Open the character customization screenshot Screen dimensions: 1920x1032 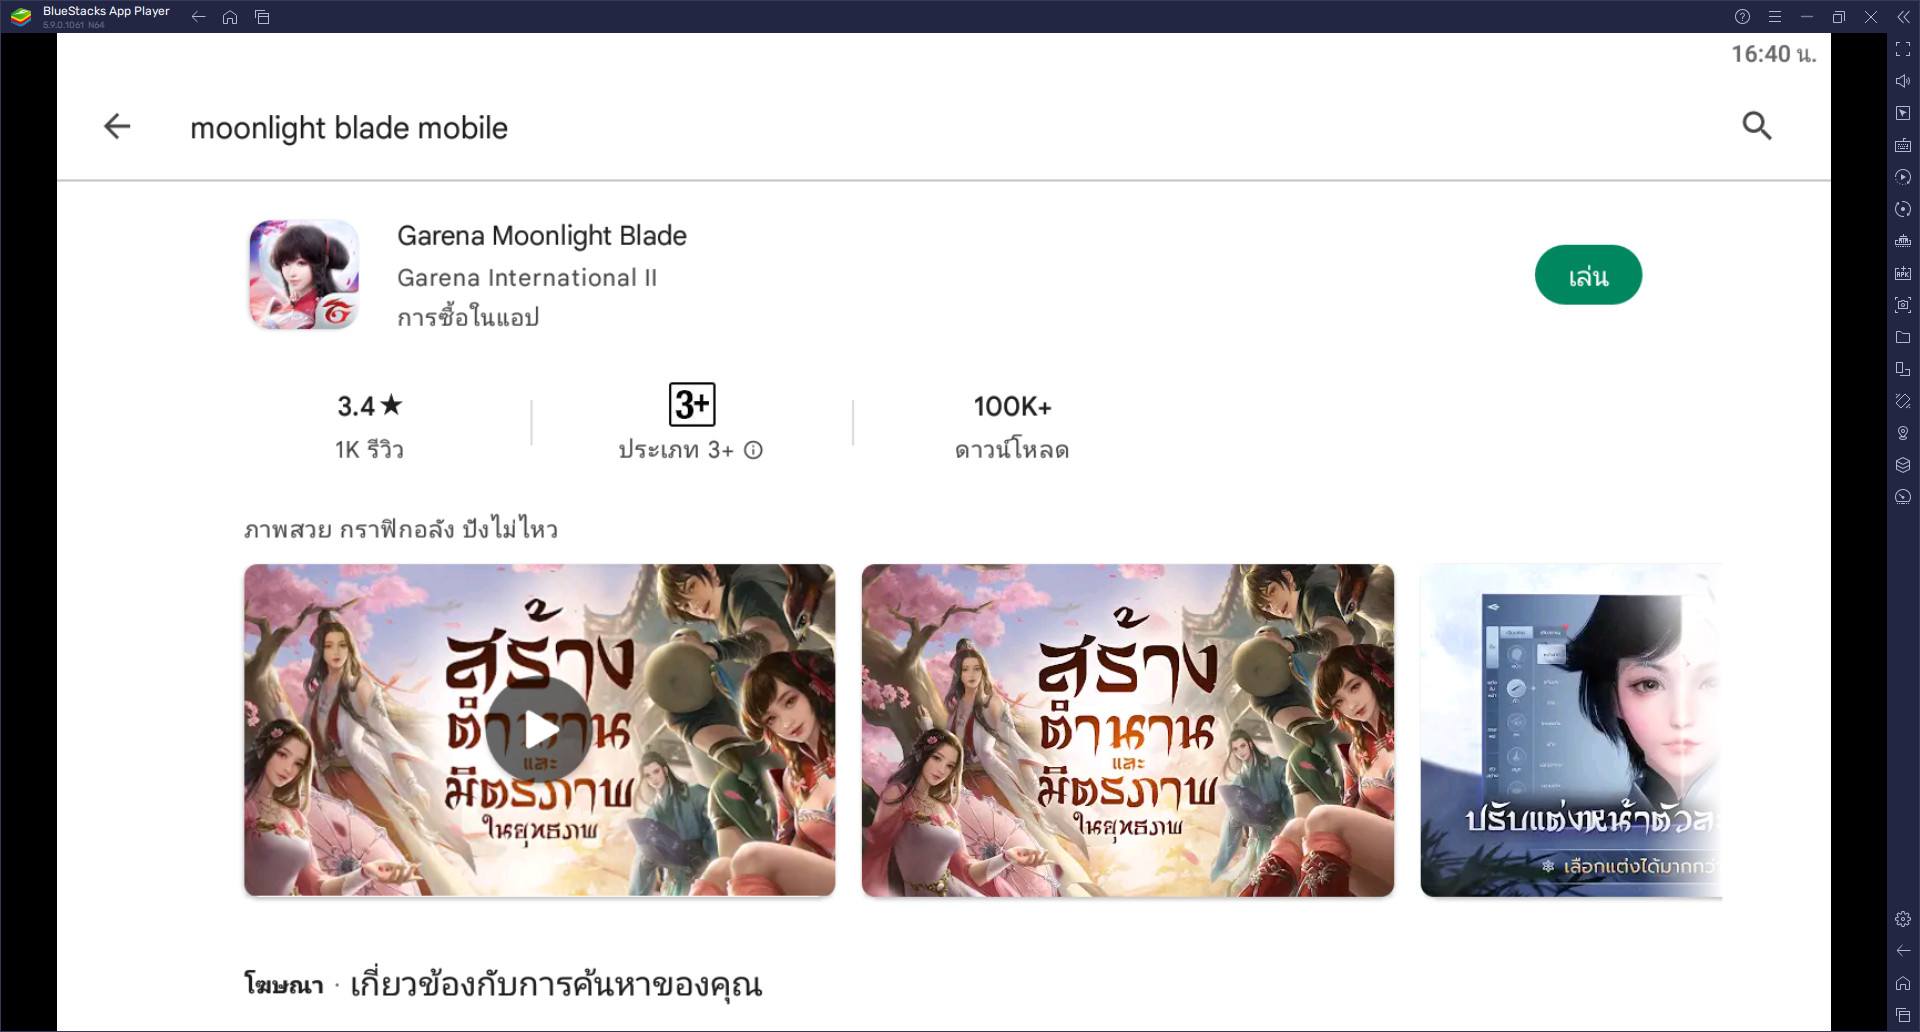point(1571,730)
